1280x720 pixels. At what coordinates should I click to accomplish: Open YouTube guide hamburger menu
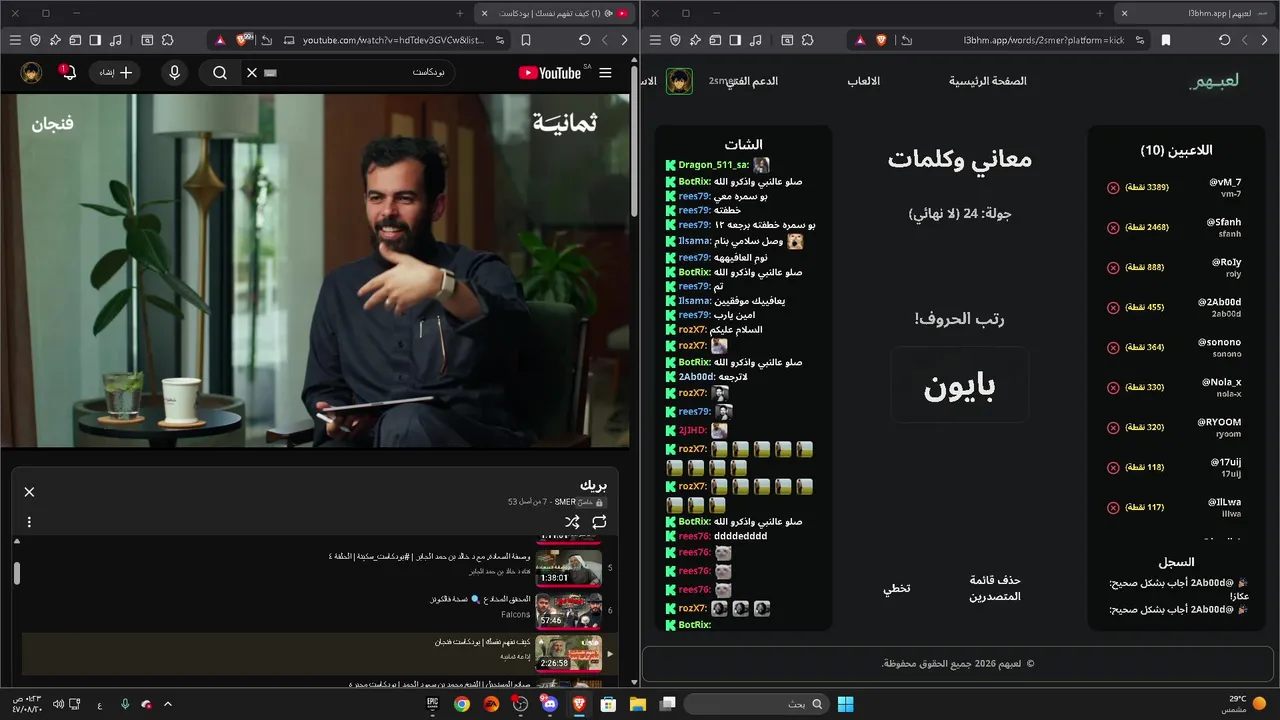point(605,73)
